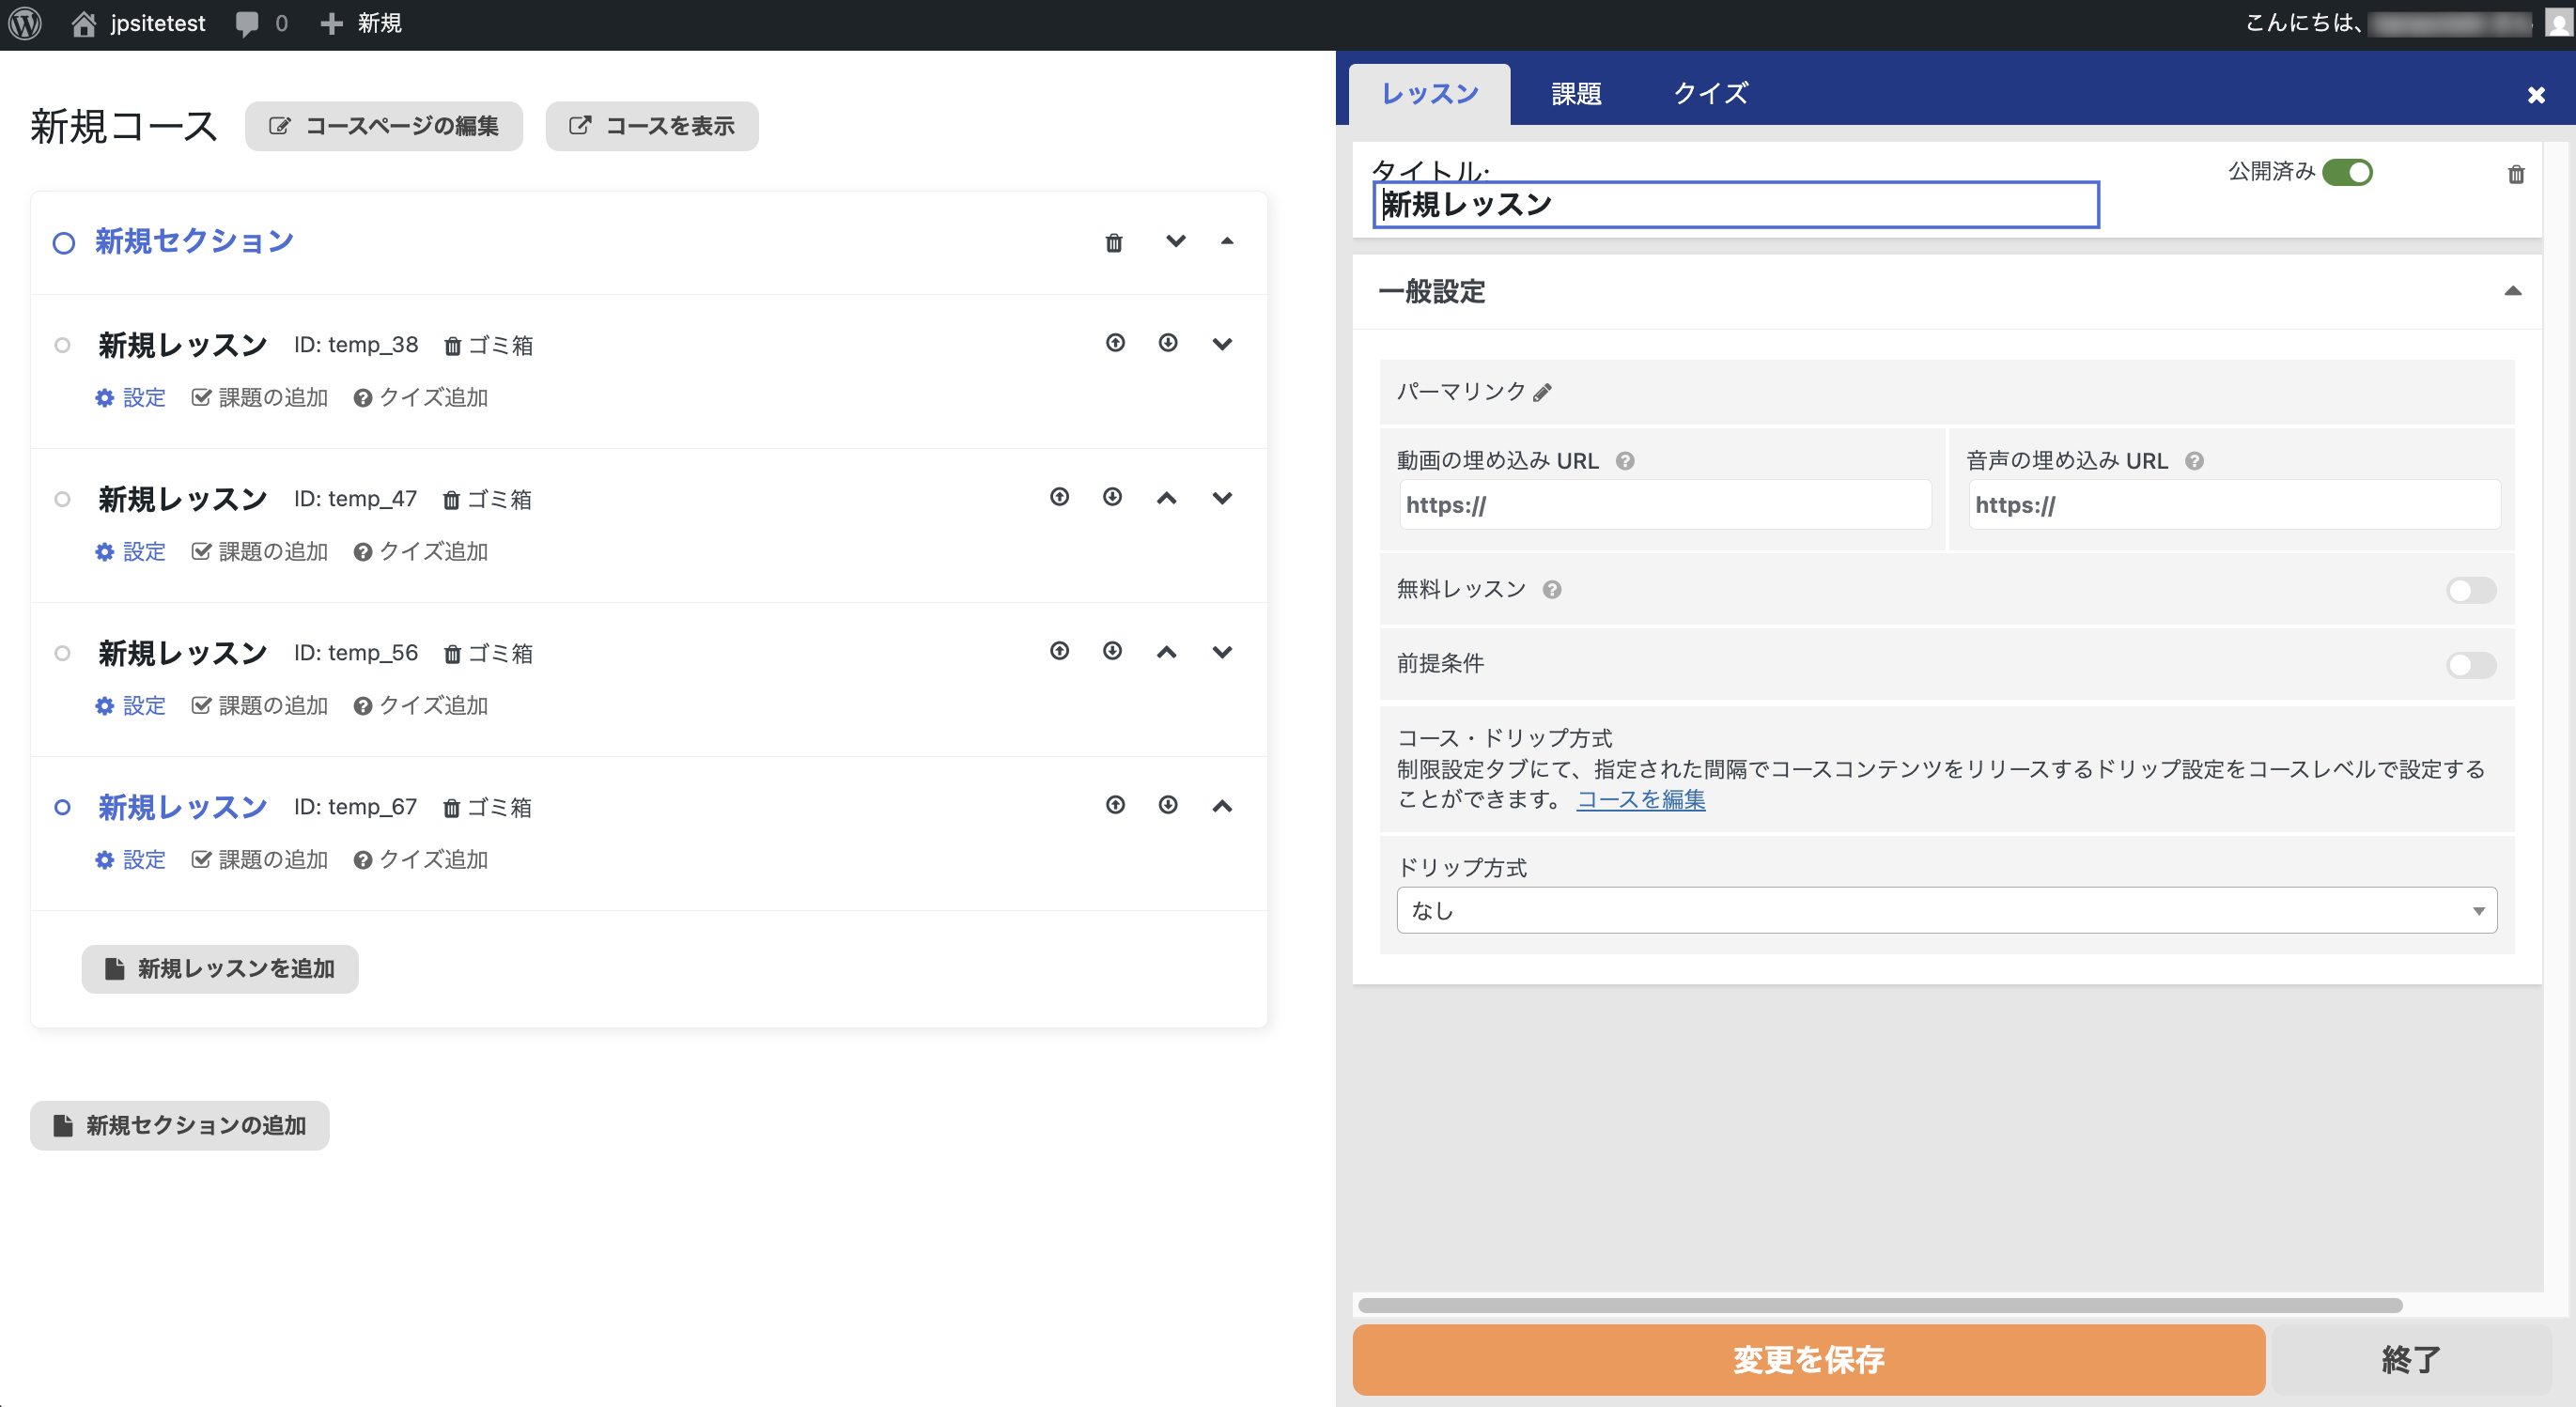Open 設定 gear for lesson temp_38

point(130,397)
